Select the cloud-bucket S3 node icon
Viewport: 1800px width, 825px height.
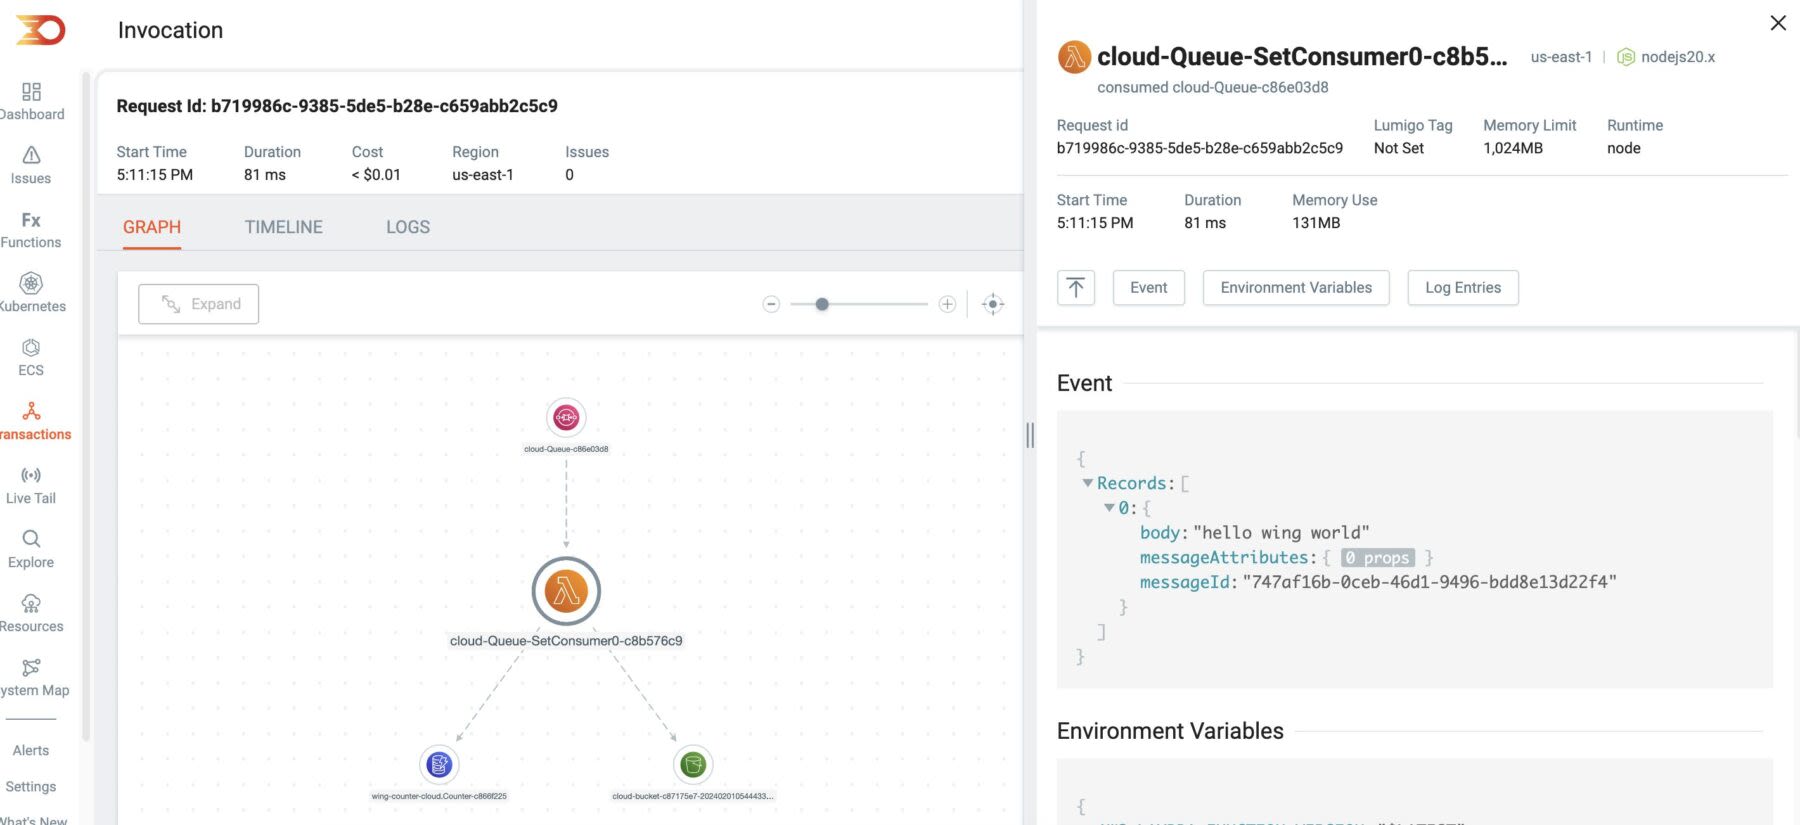[x=693, y=765]
